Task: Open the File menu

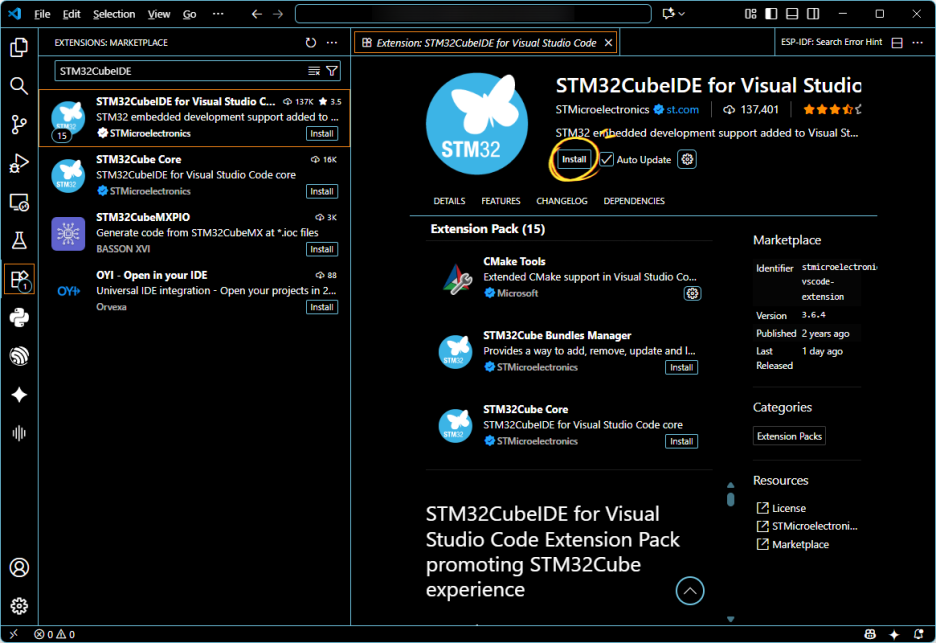Action: pyautogui.click(x=42, y=14)
